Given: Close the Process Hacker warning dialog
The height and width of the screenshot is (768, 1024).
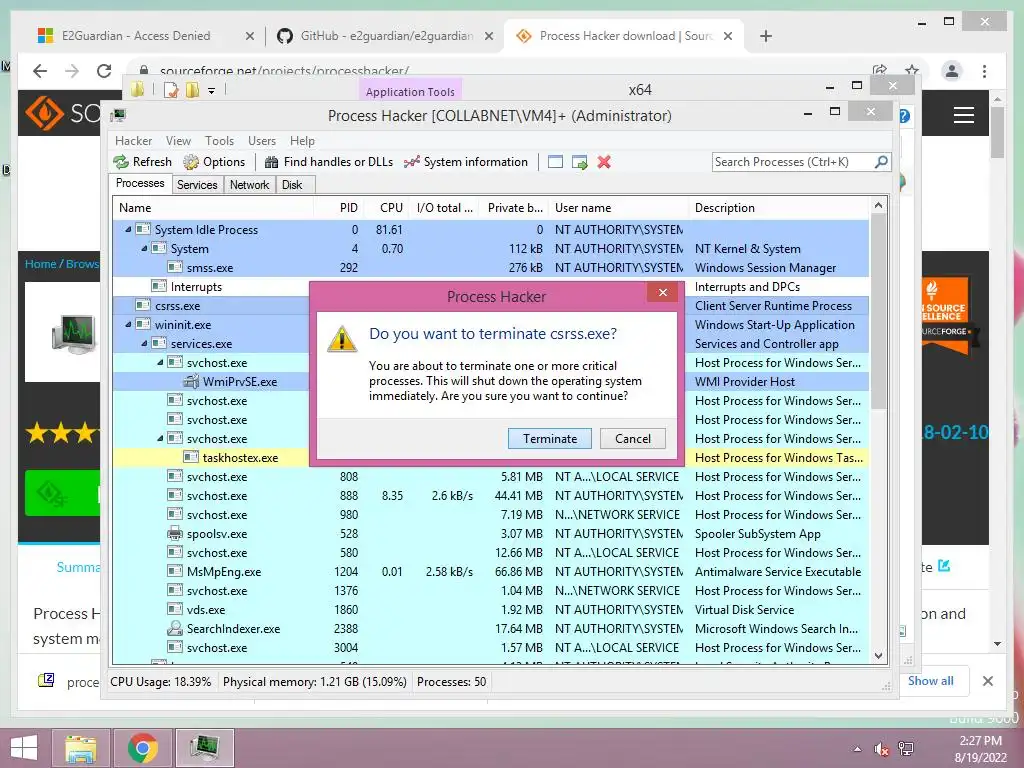Looking at the screenshot, I should pyautogui.click(x=663, y=293).
